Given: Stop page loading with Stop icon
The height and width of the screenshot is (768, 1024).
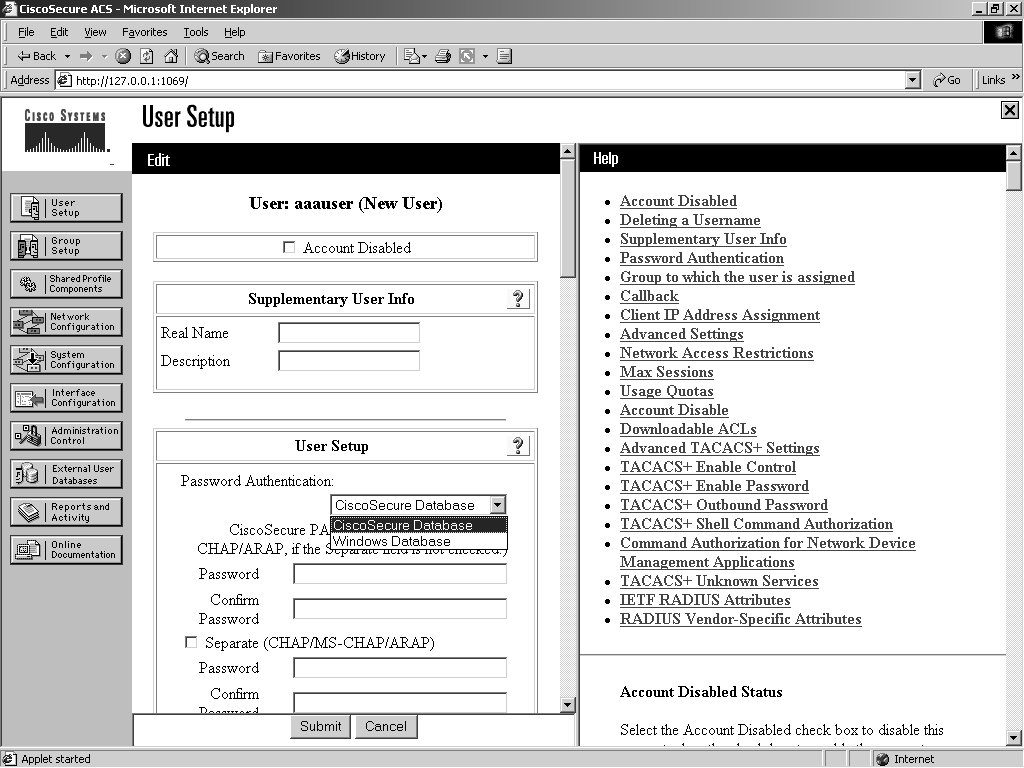Looking at the screenshot, I should (x=123, y=56).
